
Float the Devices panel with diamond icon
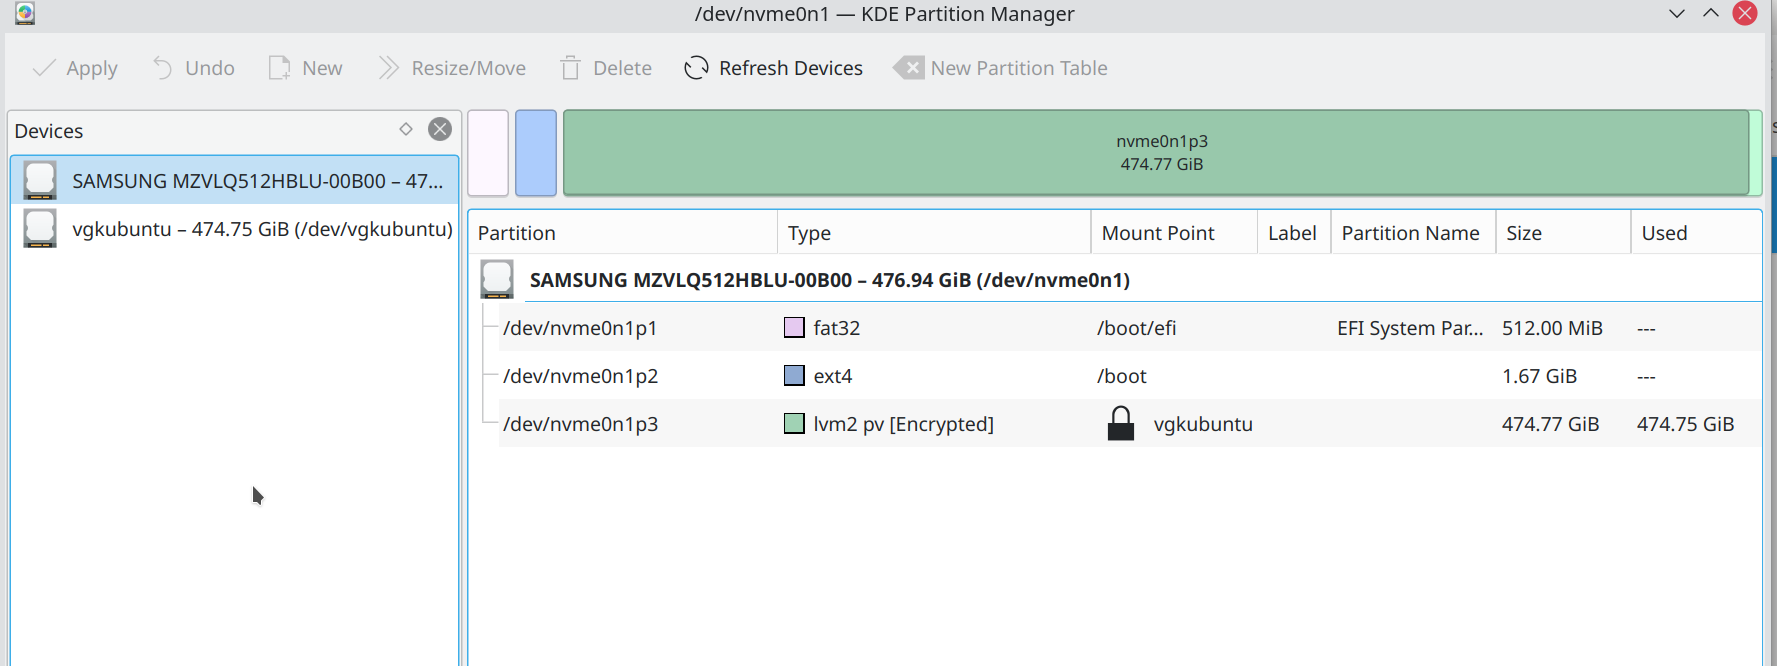[406, 129]
